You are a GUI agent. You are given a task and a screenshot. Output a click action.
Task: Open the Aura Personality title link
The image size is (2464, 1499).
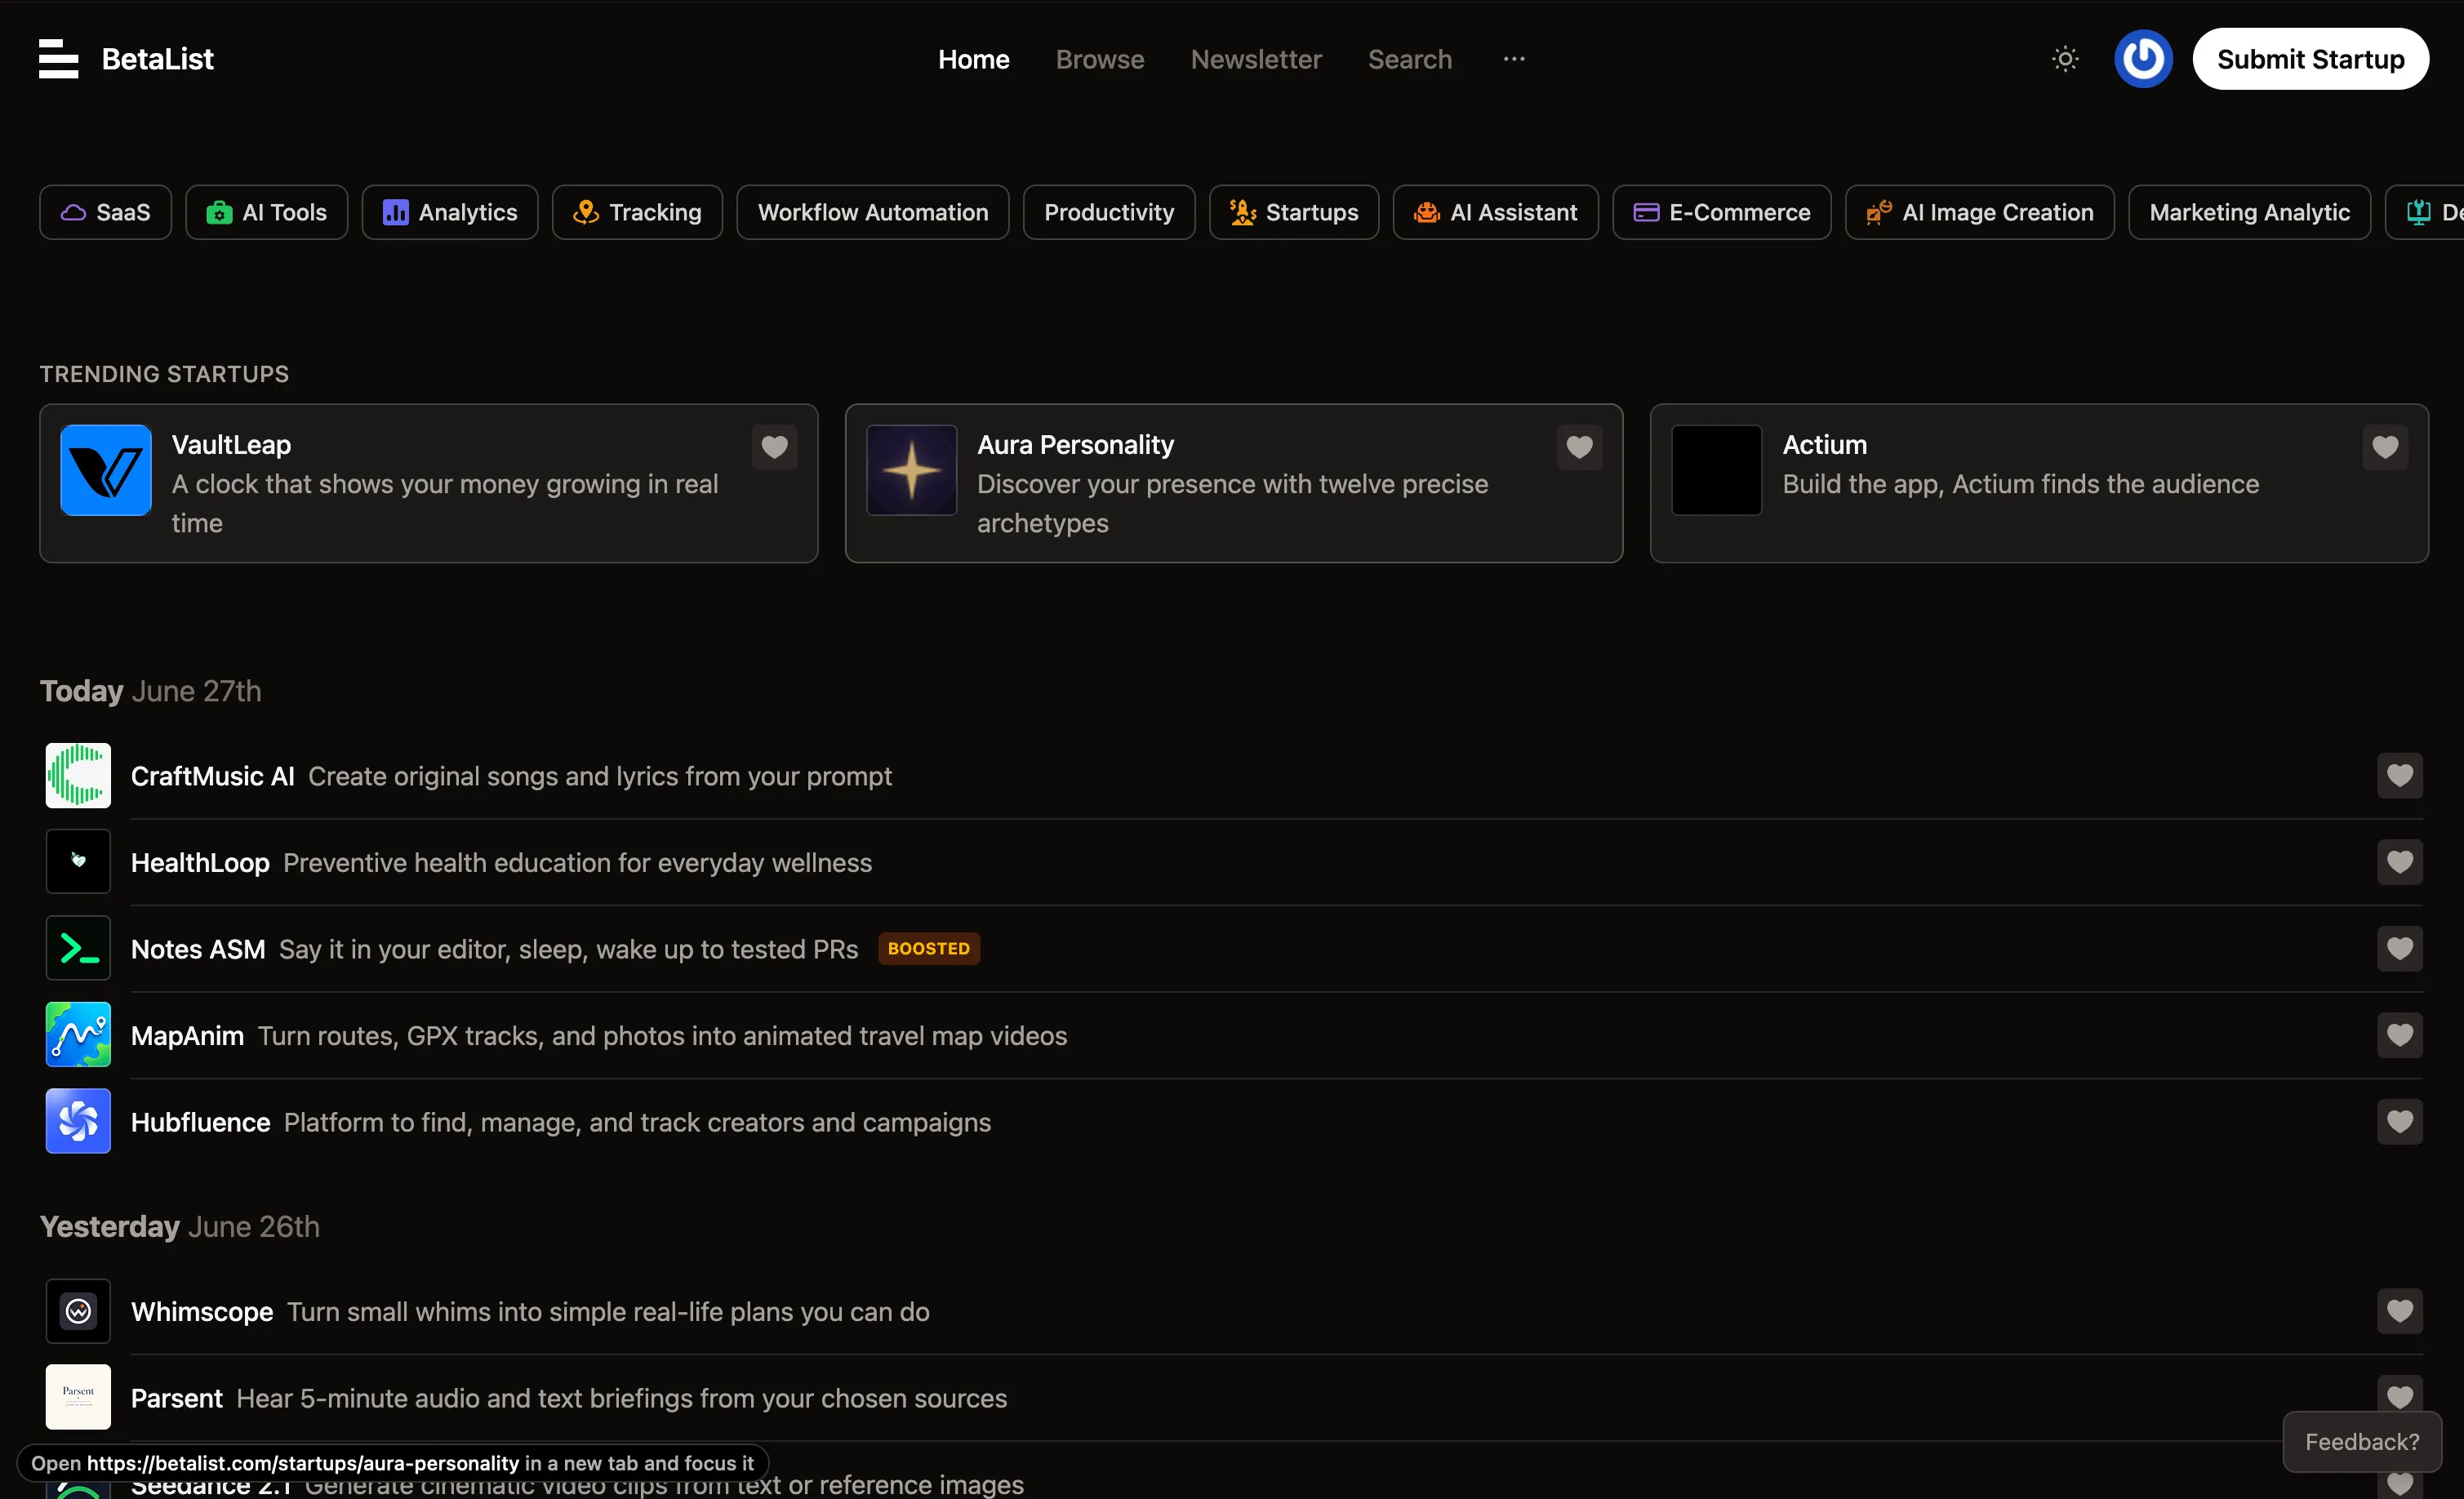pyautogui.click(x=1075, y=444)
